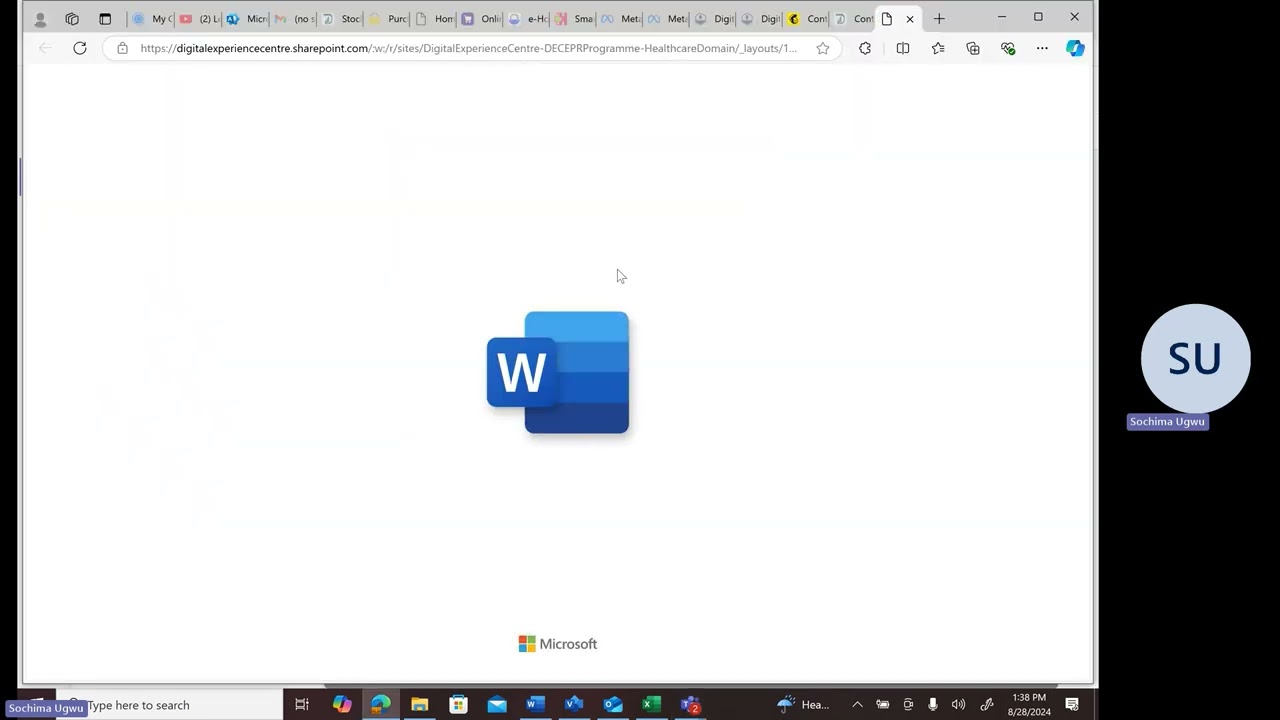The height and width of the screenshot is (720, 1280).
Task: Open Browser essentials icon
Action: [1008, 48]
